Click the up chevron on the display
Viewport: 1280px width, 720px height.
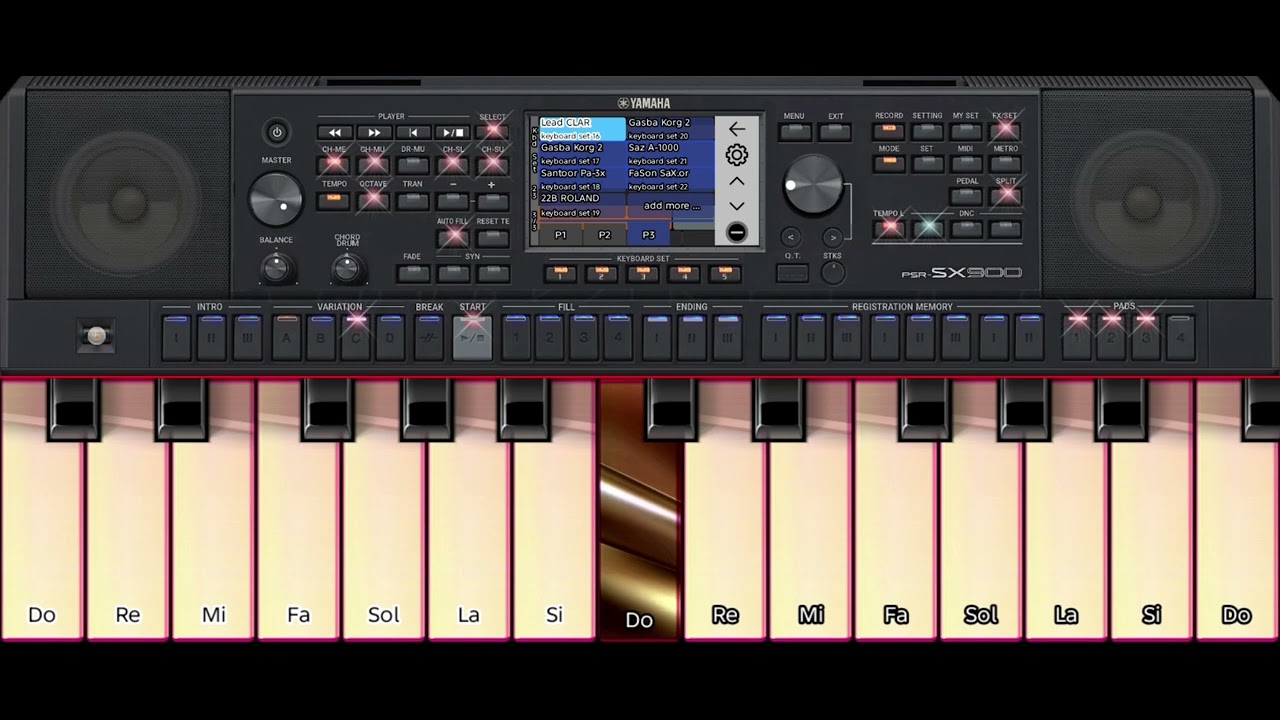[x=737, y=181]
